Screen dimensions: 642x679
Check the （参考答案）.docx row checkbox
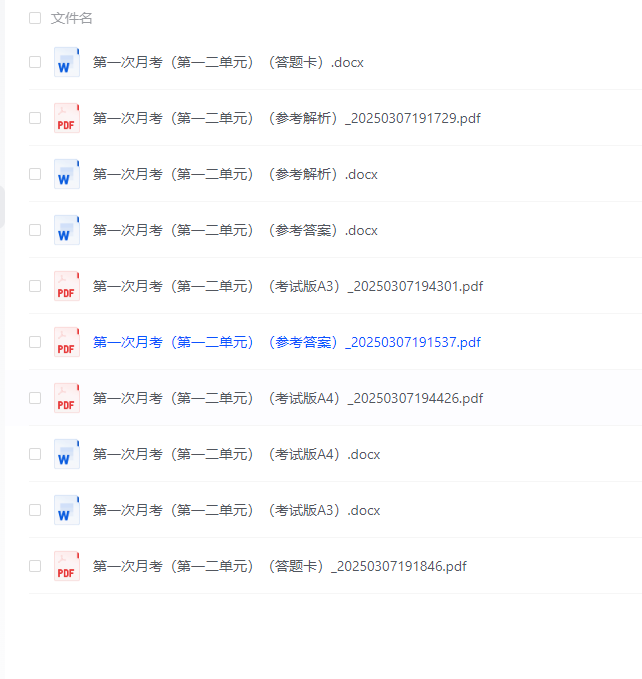35,230
